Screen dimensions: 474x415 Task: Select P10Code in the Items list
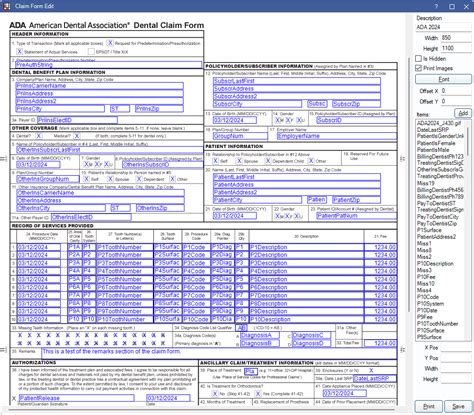(428, 297)
